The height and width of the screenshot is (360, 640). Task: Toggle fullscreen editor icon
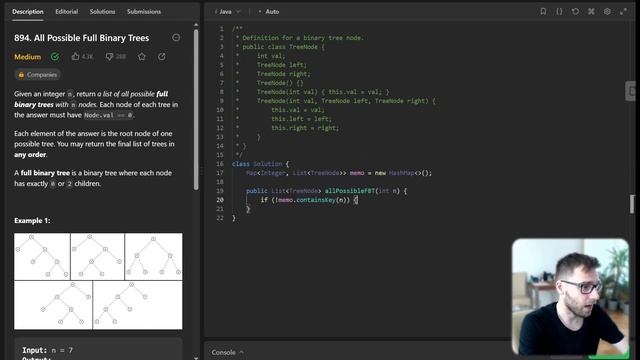click(x=623, y=11)
